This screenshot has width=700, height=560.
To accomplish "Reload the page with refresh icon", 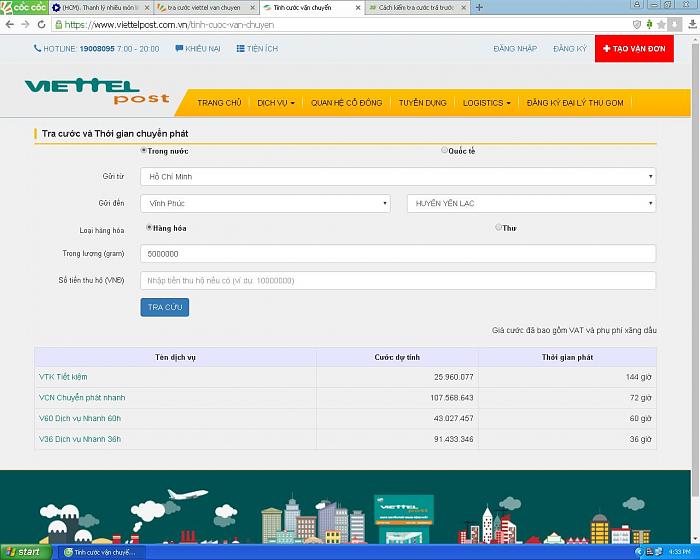I will click(41, 25).
